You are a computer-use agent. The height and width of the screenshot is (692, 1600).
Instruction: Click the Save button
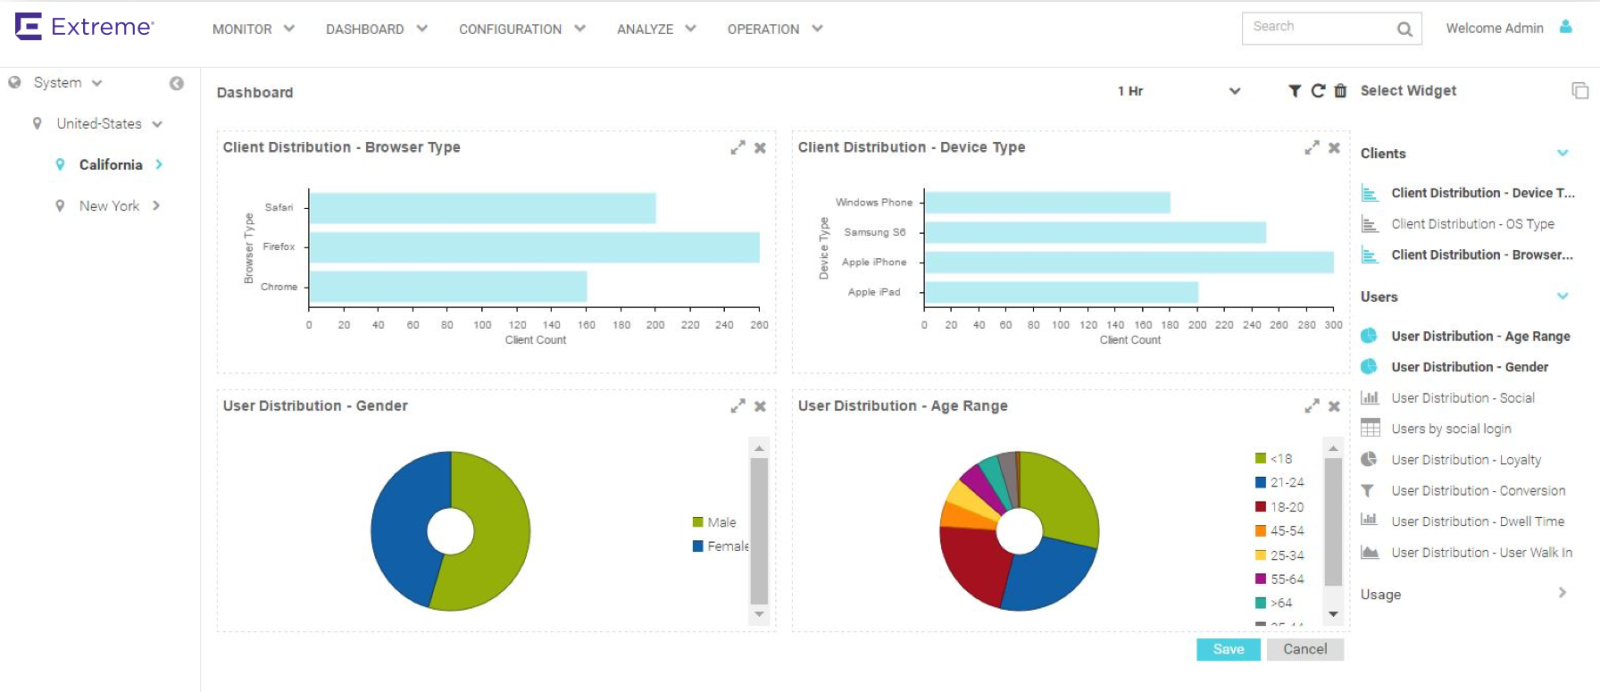(1228, 649)
